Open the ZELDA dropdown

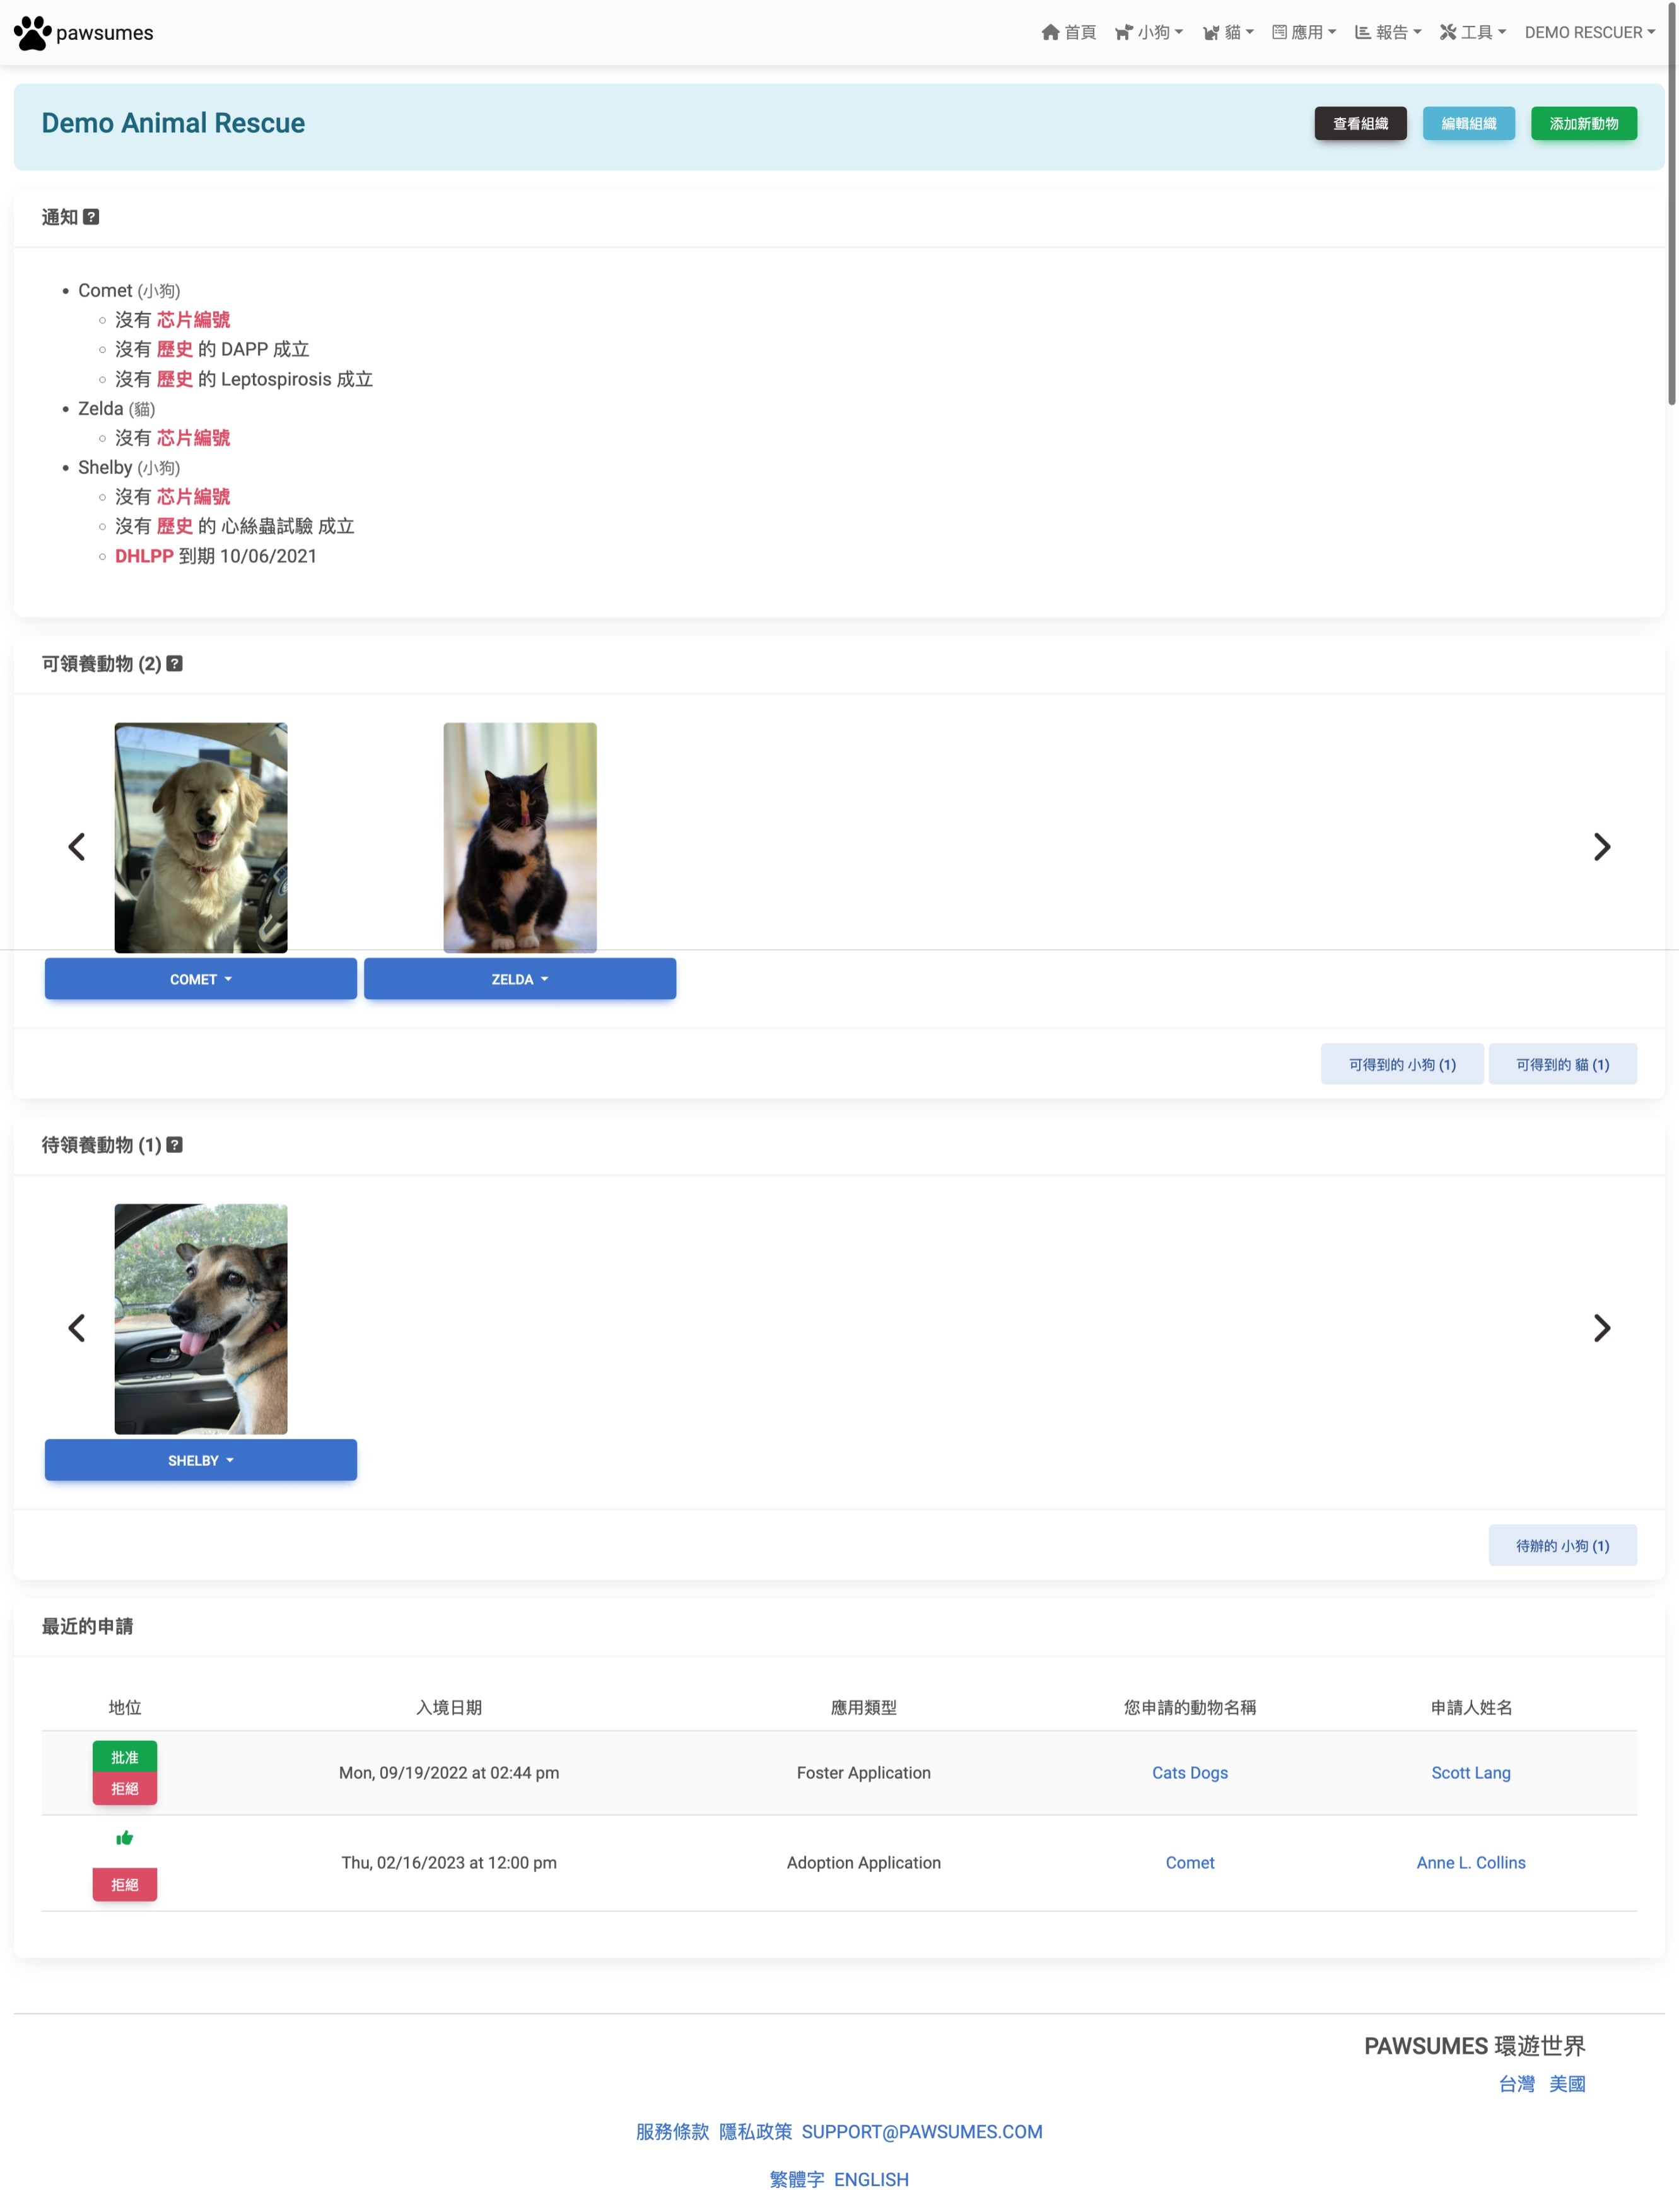(x=519, y=978)
